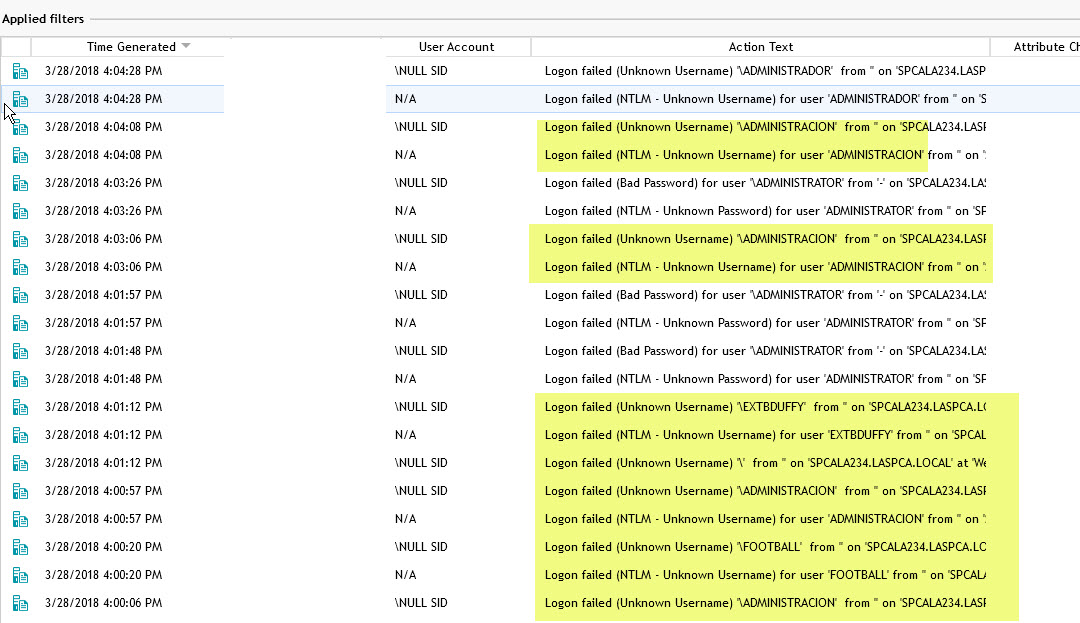This screenshot has width=1080, height=623.
Task: Open details icon for the 4:01:57 PM logon failure
Action: pyautogui.click(x=20, y=294)
